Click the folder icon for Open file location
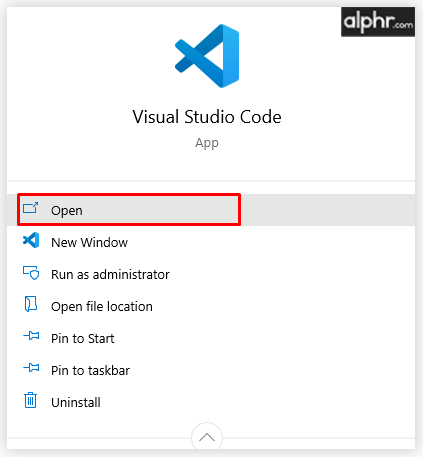 pos(31,304)
